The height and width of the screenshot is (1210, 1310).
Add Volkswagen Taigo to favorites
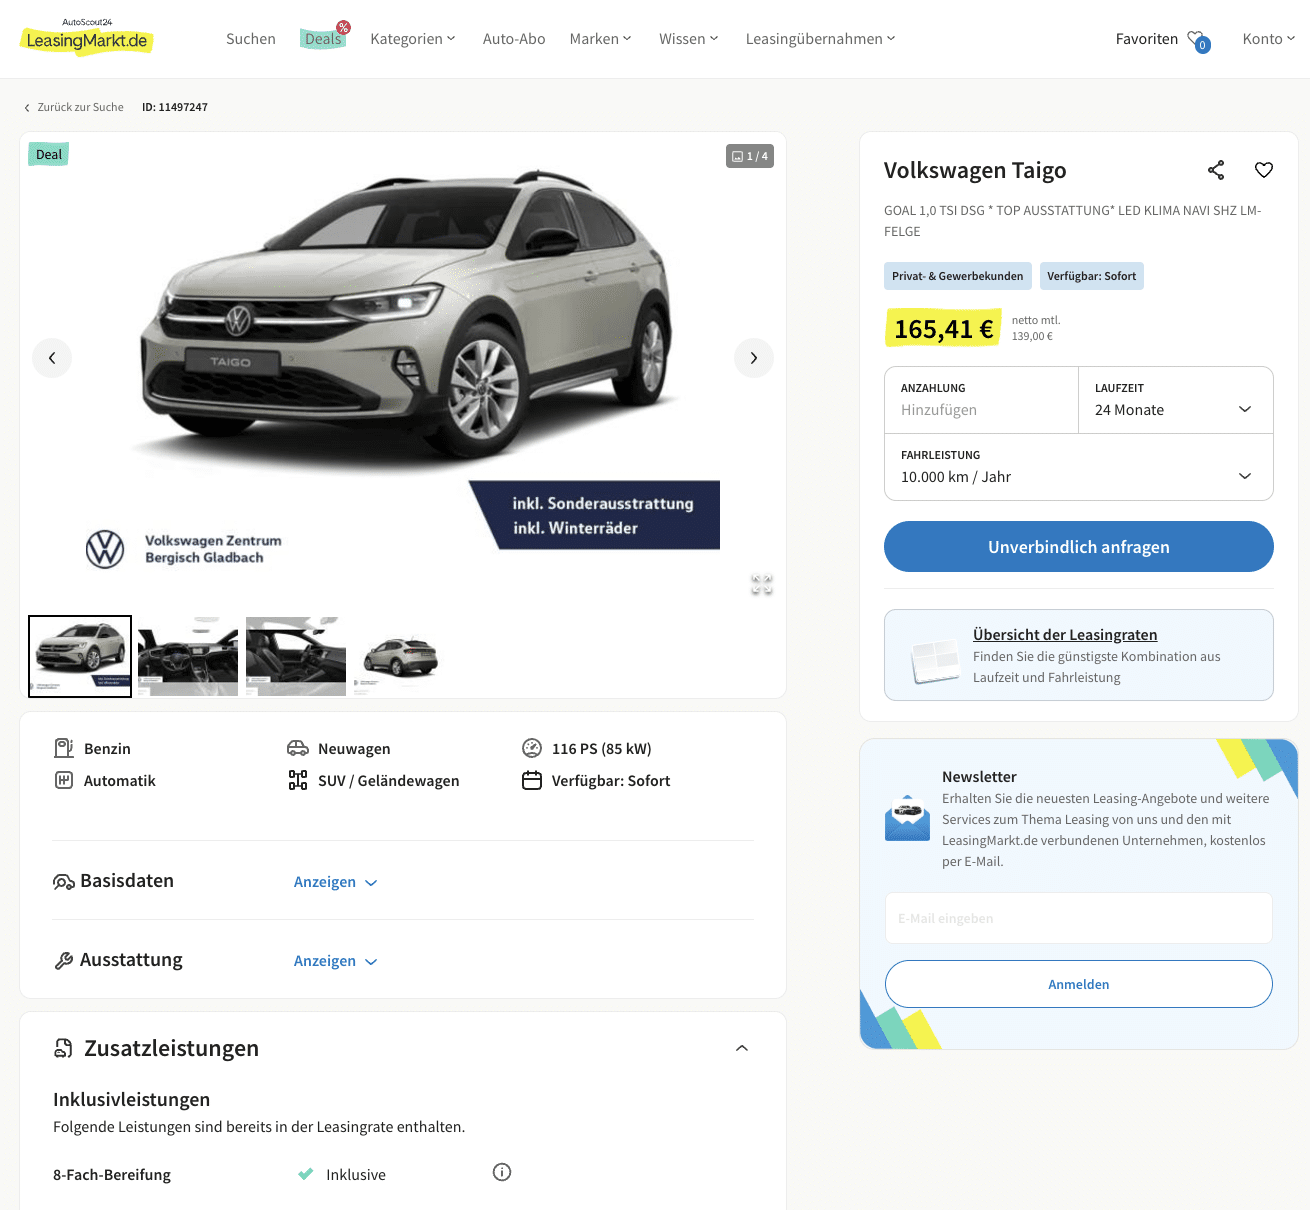tap(1264, 170)
